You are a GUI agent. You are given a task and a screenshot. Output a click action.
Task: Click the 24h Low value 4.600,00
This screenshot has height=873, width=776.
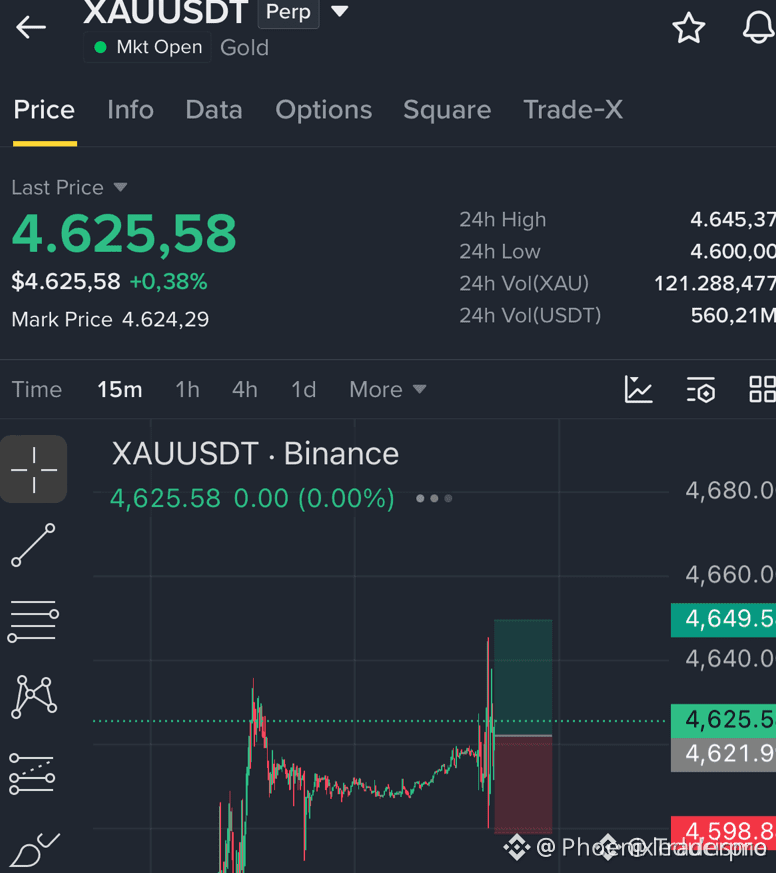733,252
